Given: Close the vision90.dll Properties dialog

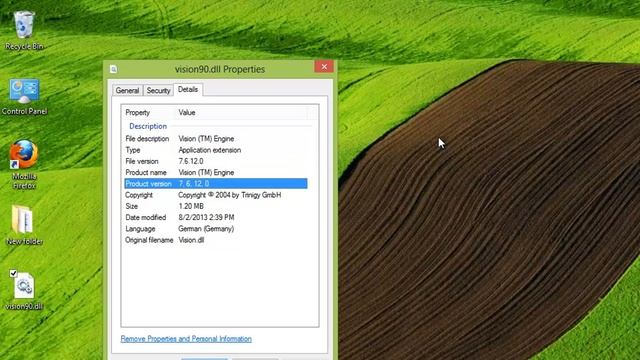Looking at the screenshot, I should (324, 67).
